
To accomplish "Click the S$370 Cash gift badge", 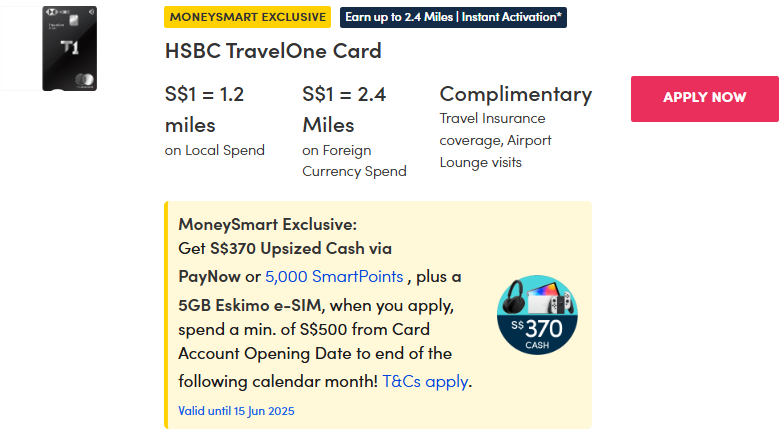I will [537, 314].
